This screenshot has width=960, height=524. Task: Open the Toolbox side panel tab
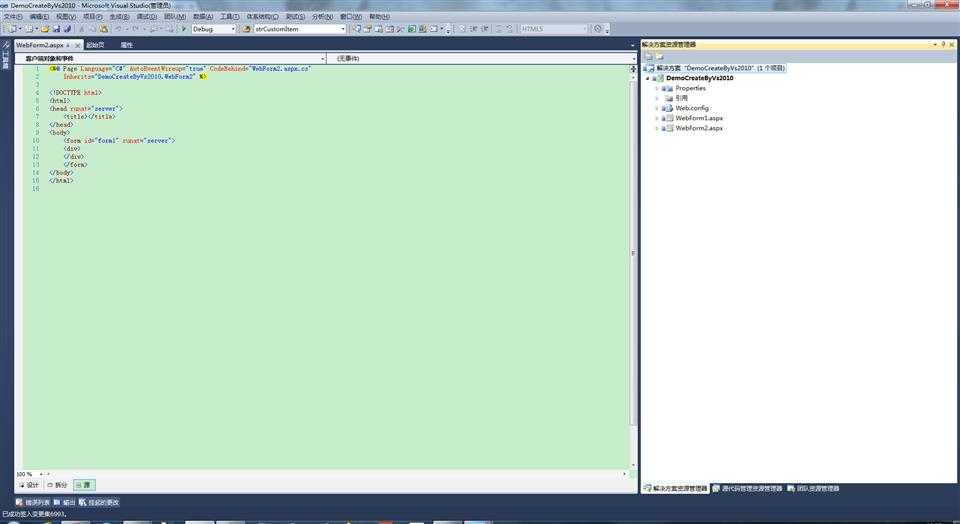pos(6,56)
